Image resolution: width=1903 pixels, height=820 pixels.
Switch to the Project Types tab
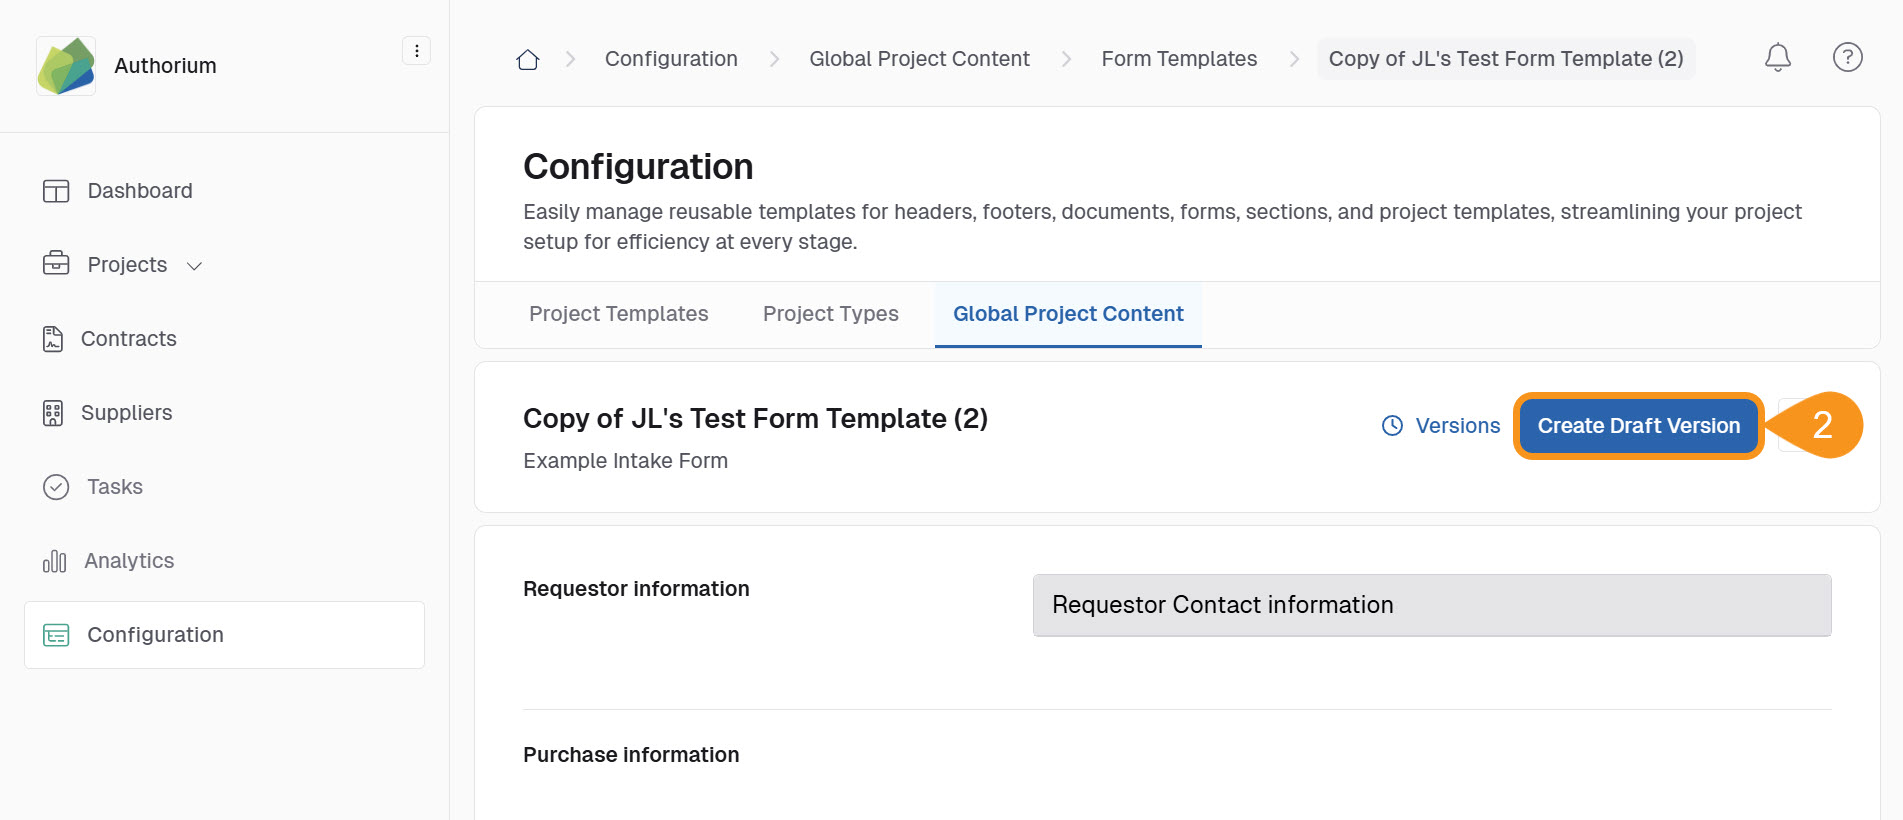[x=830, y=314]
